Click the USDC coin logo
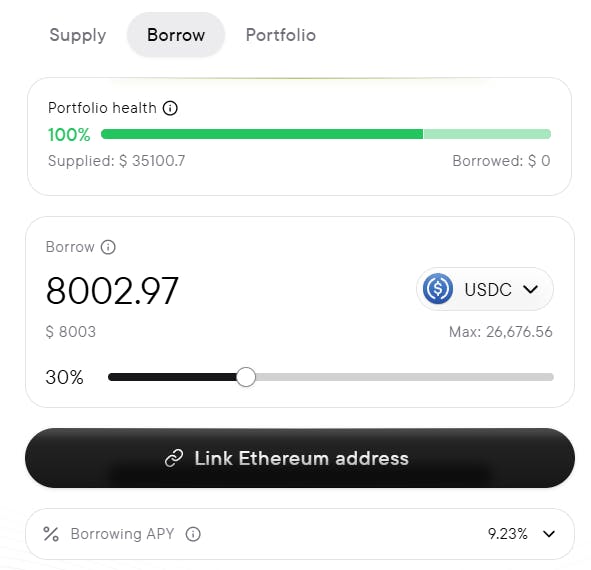 [438, 289]
